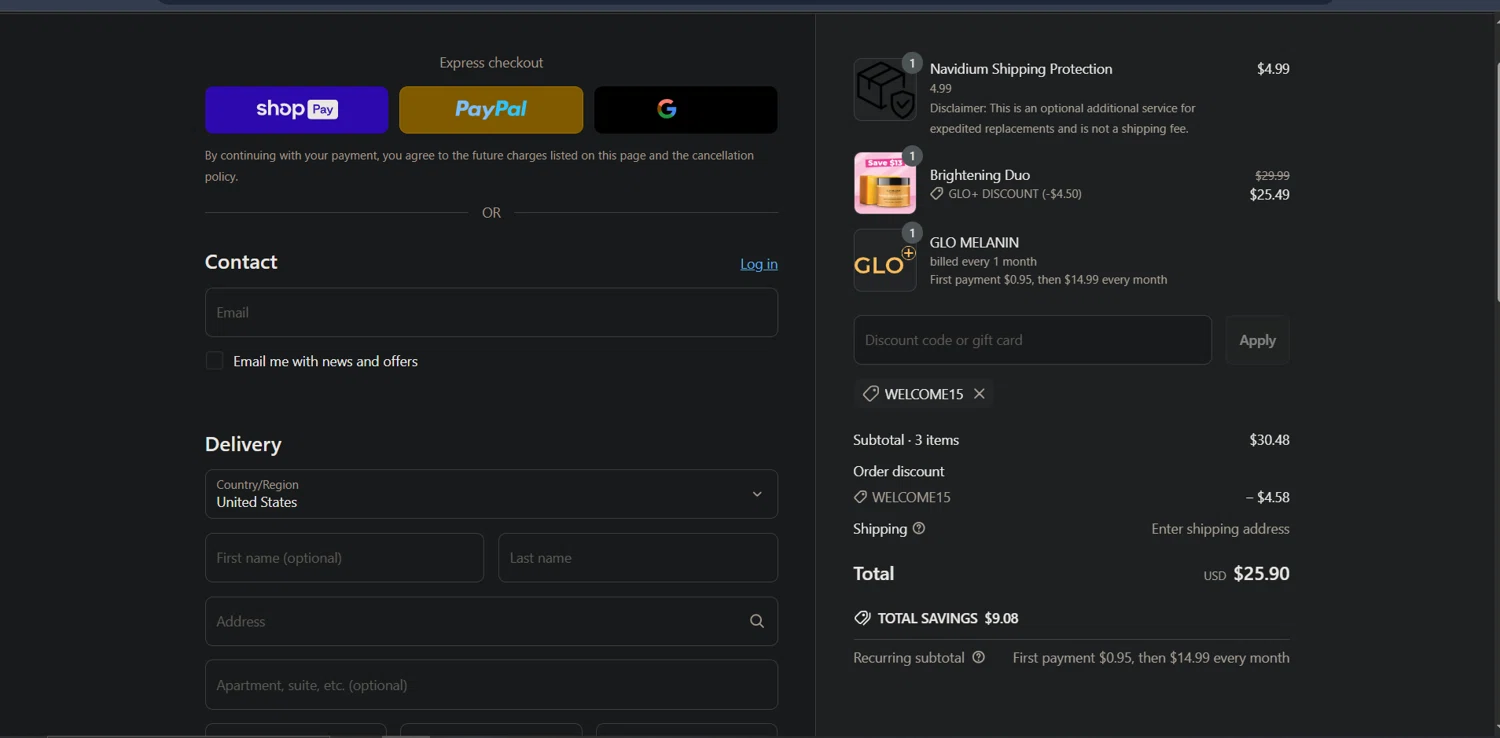Image resolution: width=1500 pixels, height=738 pixels.
Task: Click the Navidium Shipping Protection thumbnail
Action: [884, 89]
